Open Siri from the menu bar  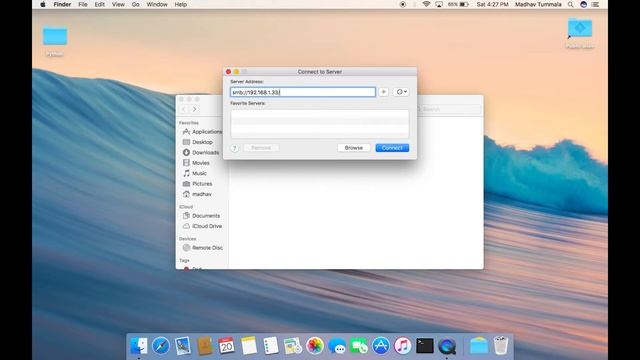coord(584,4)
